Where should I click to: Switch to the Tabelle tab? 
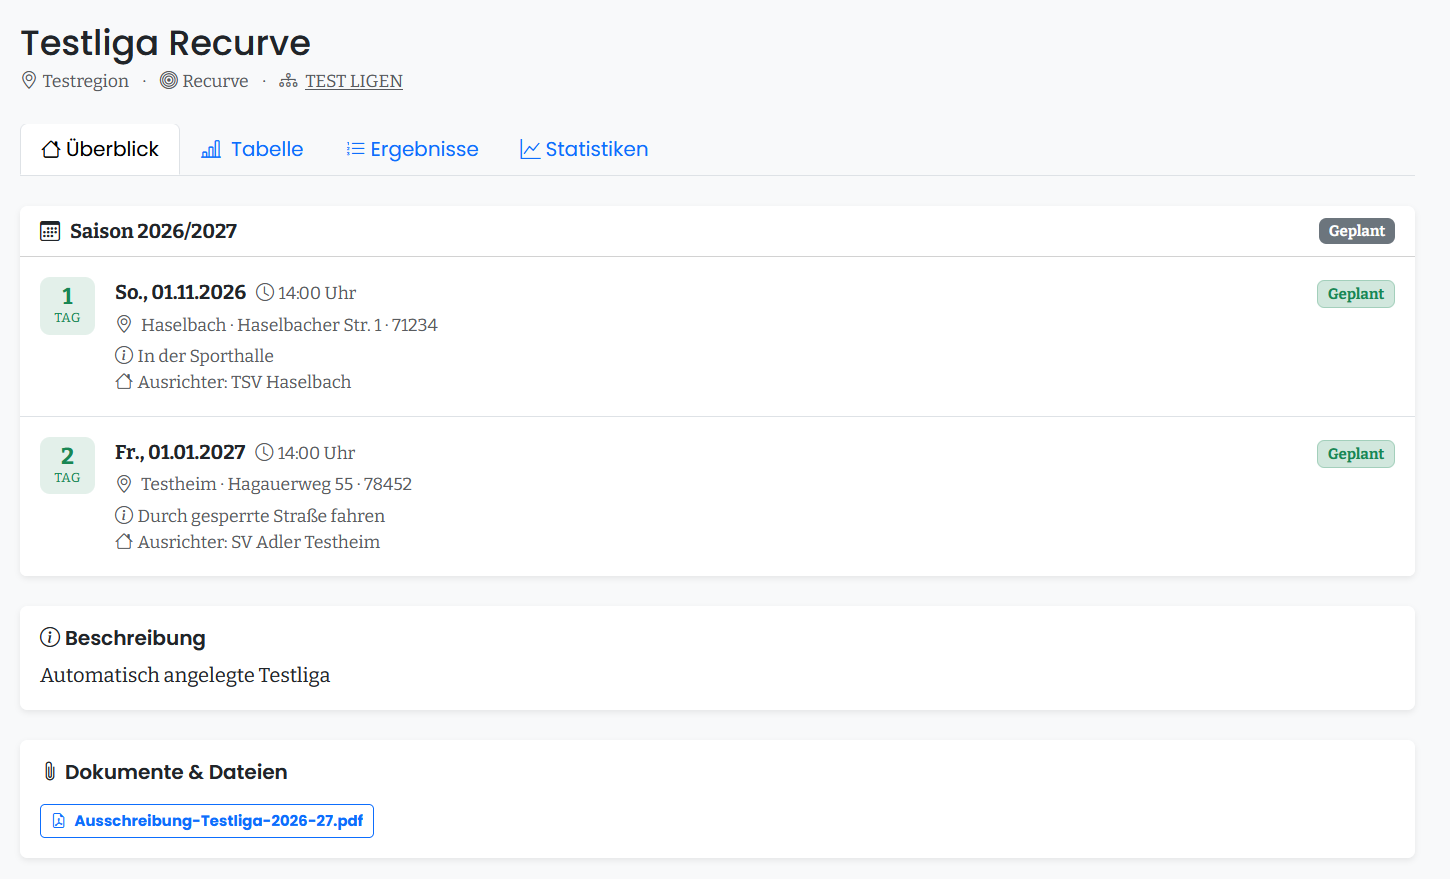pos(252,149)
